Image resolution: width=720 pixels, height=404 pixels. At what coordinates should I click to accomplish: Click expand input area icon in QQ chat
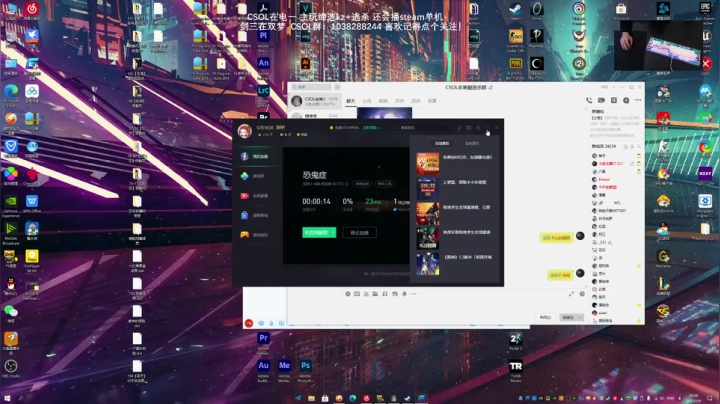571,294
